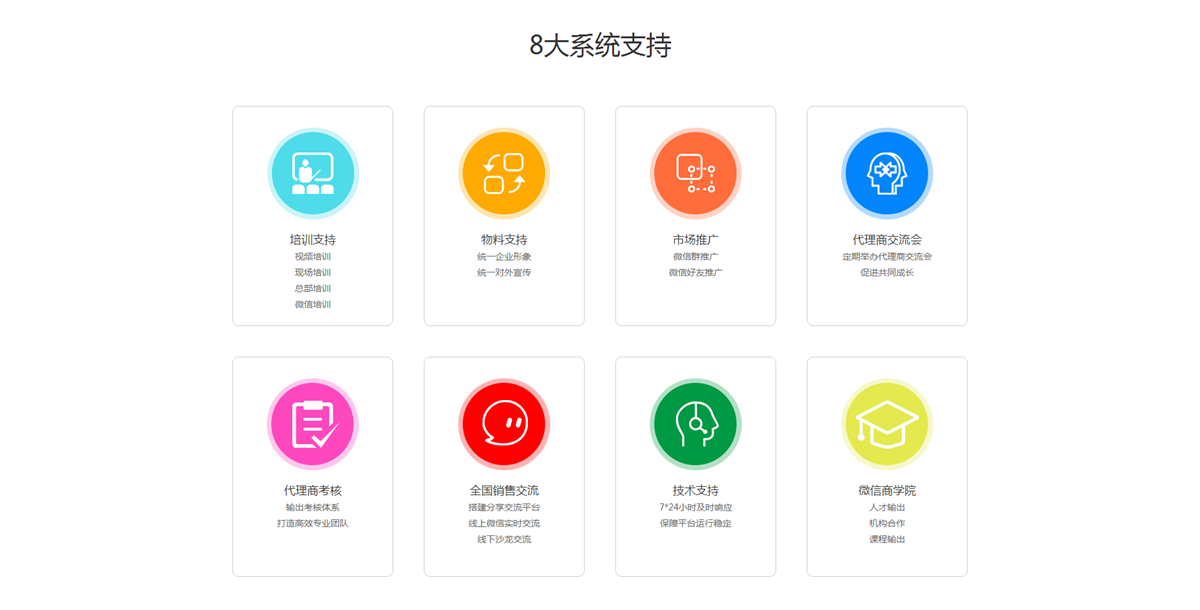Viewport: 1200px width, 610px height.
Task: Click the 8大系统支持 page heading
Action: 600,45
